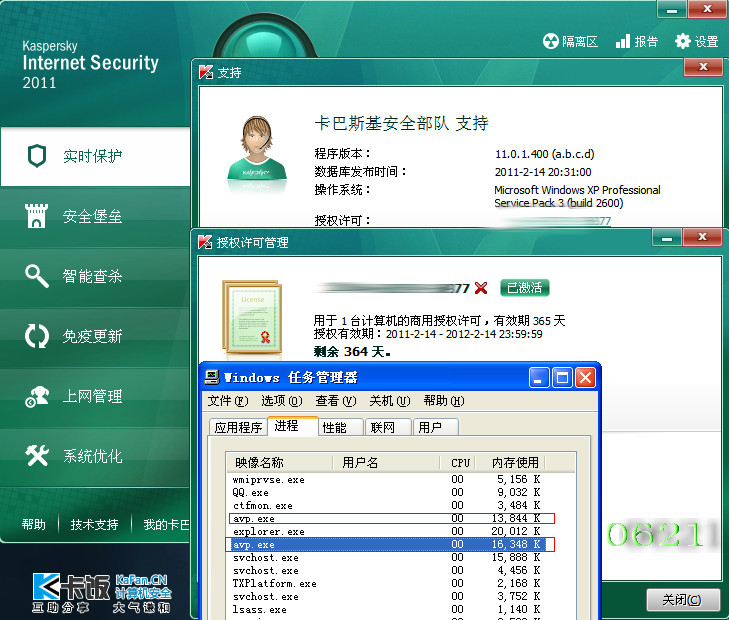
Task: Sort processes by 内存使用 column header
Action: point(510,462)
